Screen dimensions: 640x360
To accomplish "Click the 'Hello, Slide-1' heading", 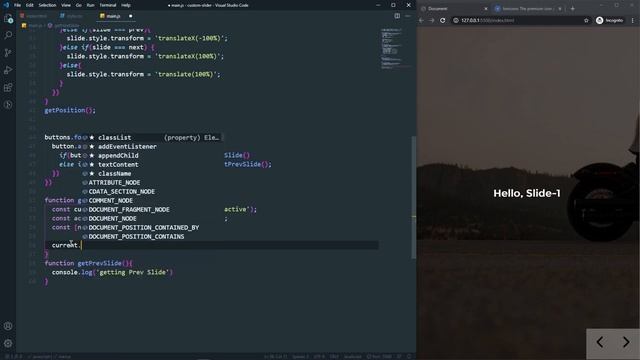I will [x=527, y=193].
